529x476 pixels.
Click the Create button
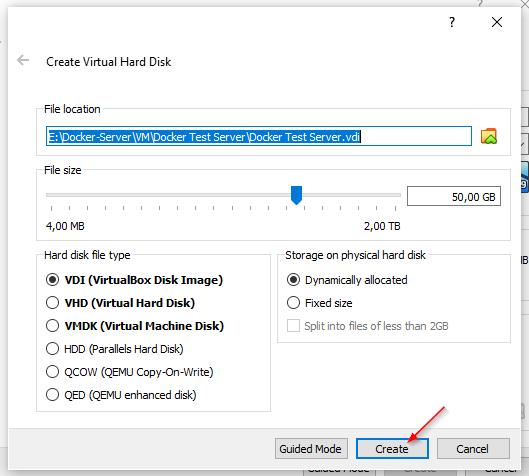click(x=392, y=449)
